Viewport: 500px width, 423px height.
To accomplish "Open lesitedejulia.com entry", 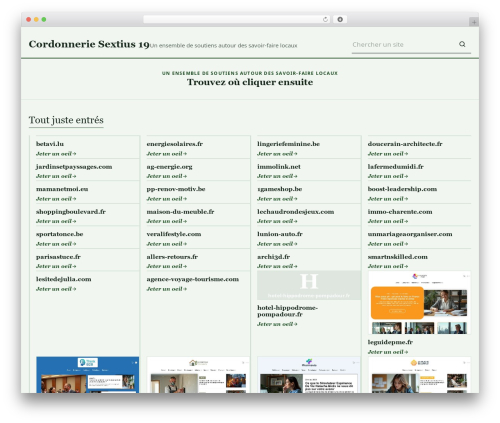I will (x=64, y=279).
